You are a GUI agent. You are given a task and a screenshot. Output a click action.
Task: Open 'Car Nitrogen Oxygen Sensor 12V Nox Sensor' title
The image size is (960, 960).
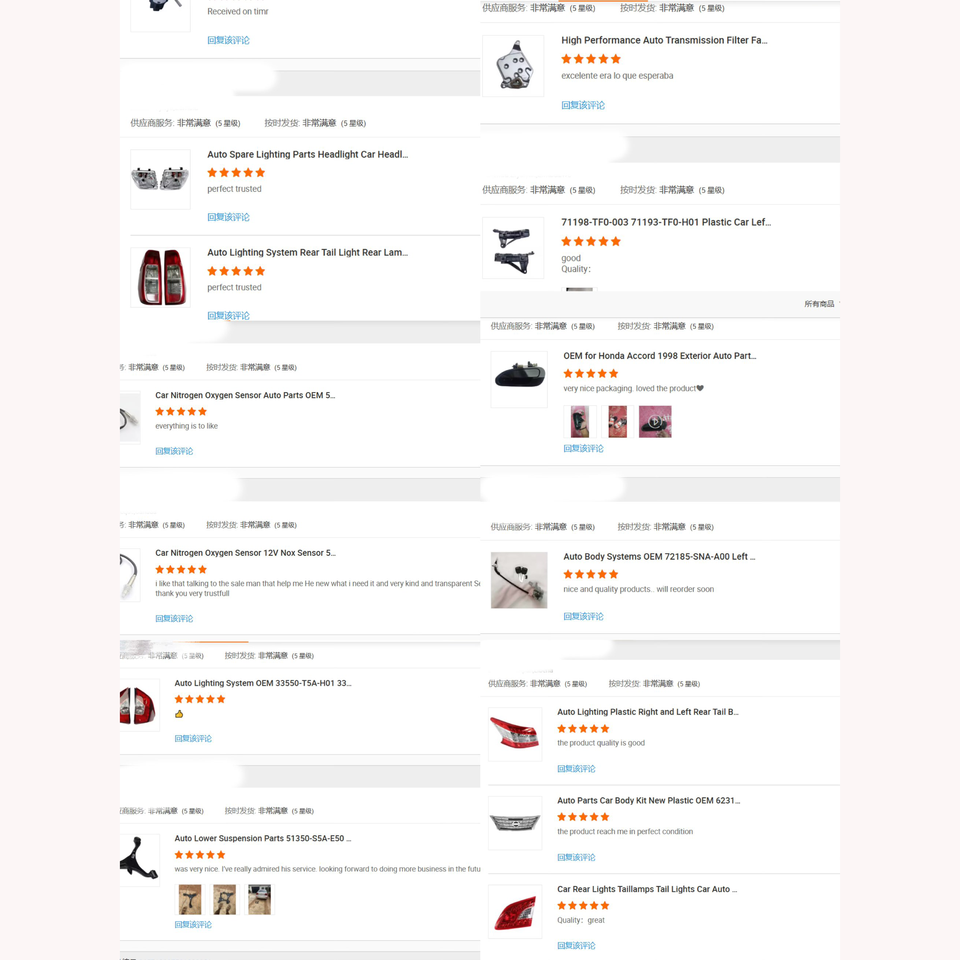tap(246, 553)
